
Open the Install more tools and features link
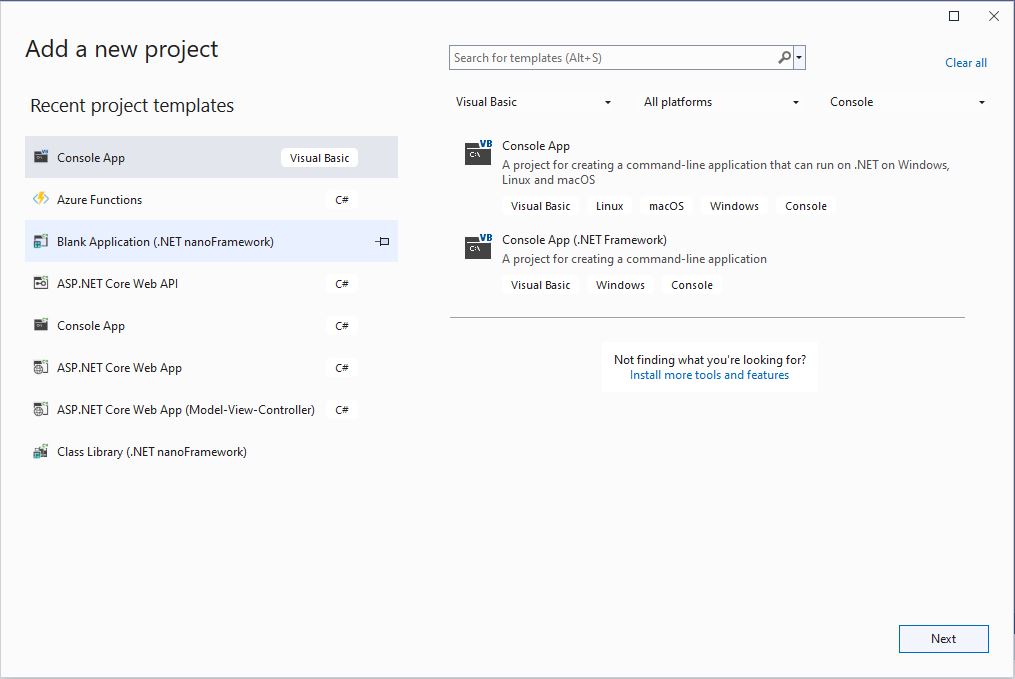709,375
